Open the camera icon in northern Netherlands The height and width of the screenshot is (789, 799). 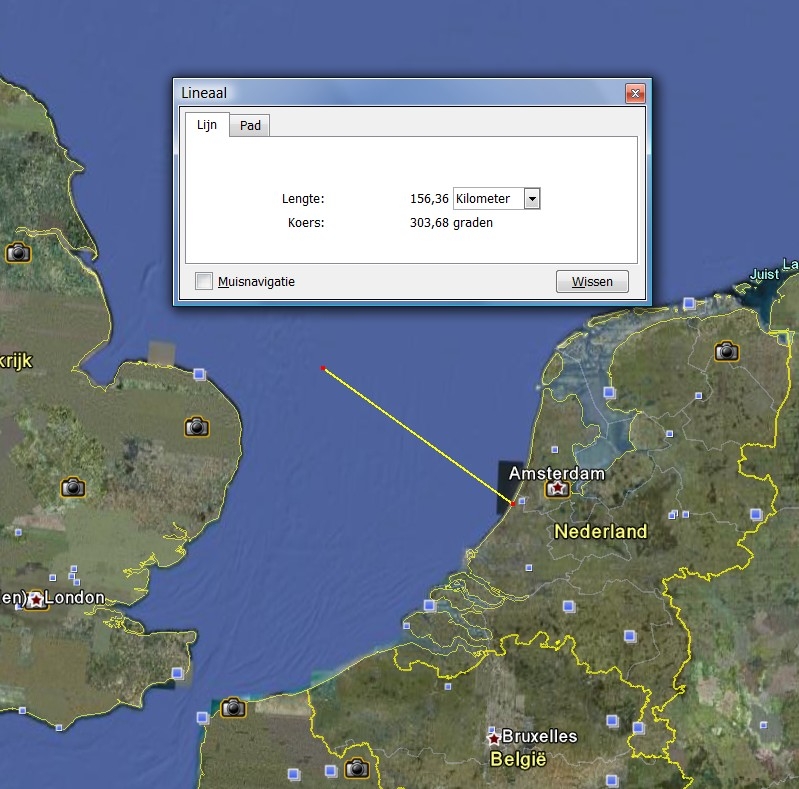tap(727, 351)
